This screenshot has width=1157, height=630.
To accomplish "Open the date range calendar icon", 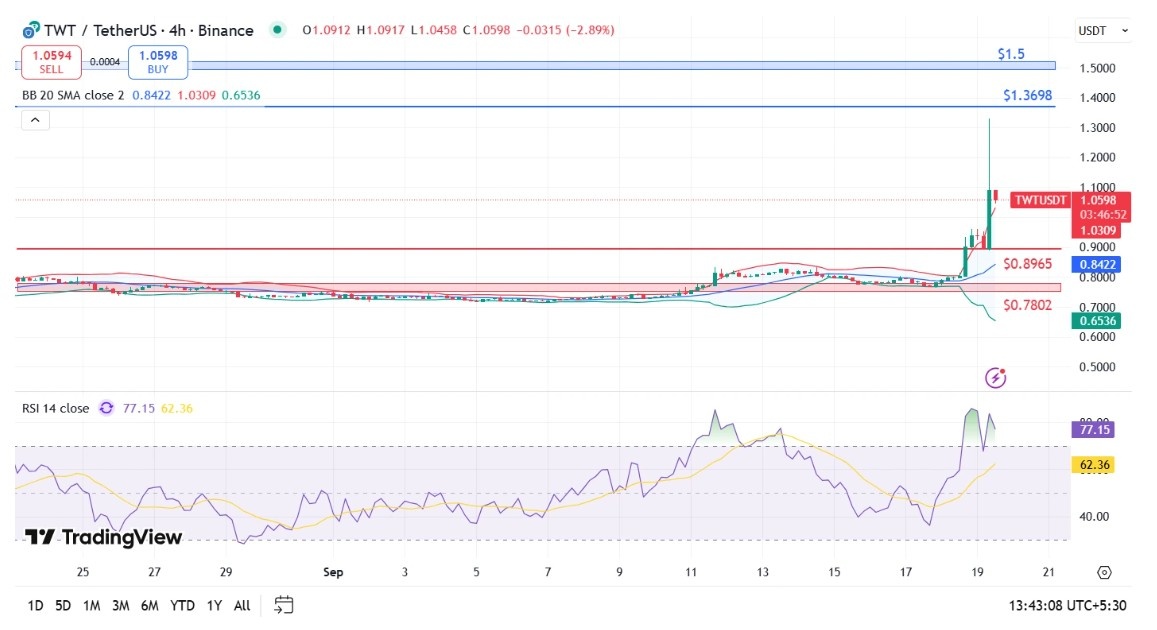I will coord(283,605).
